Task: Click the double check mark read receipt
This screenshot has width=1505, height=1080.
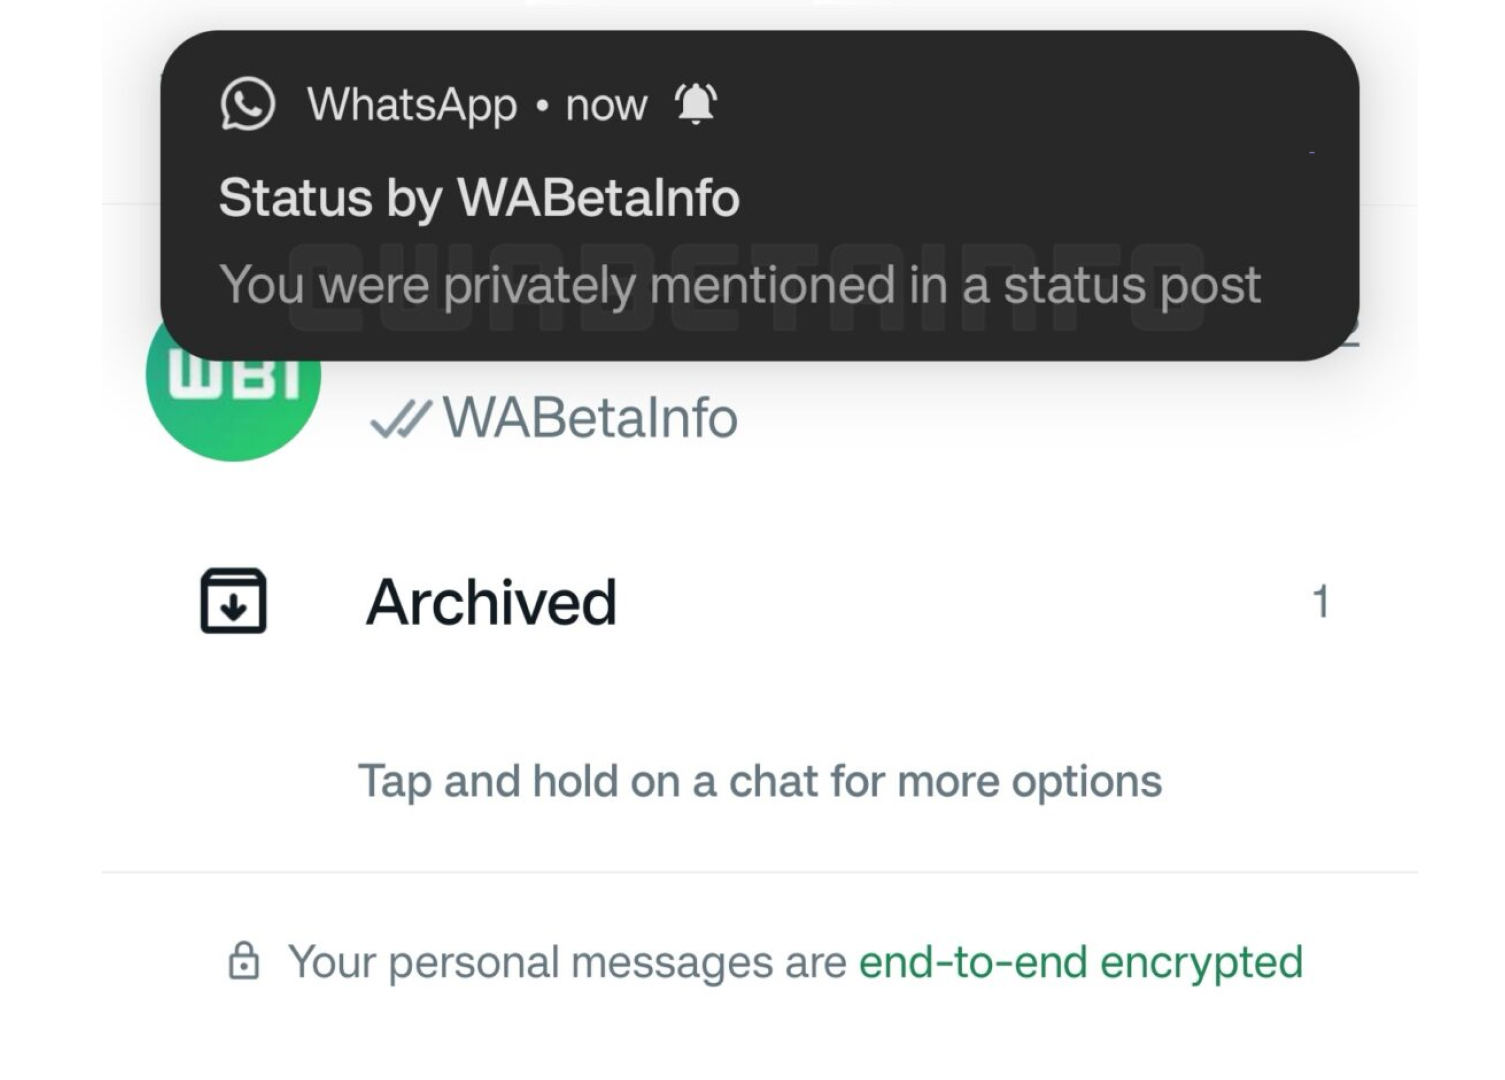Action: [400, 418]
